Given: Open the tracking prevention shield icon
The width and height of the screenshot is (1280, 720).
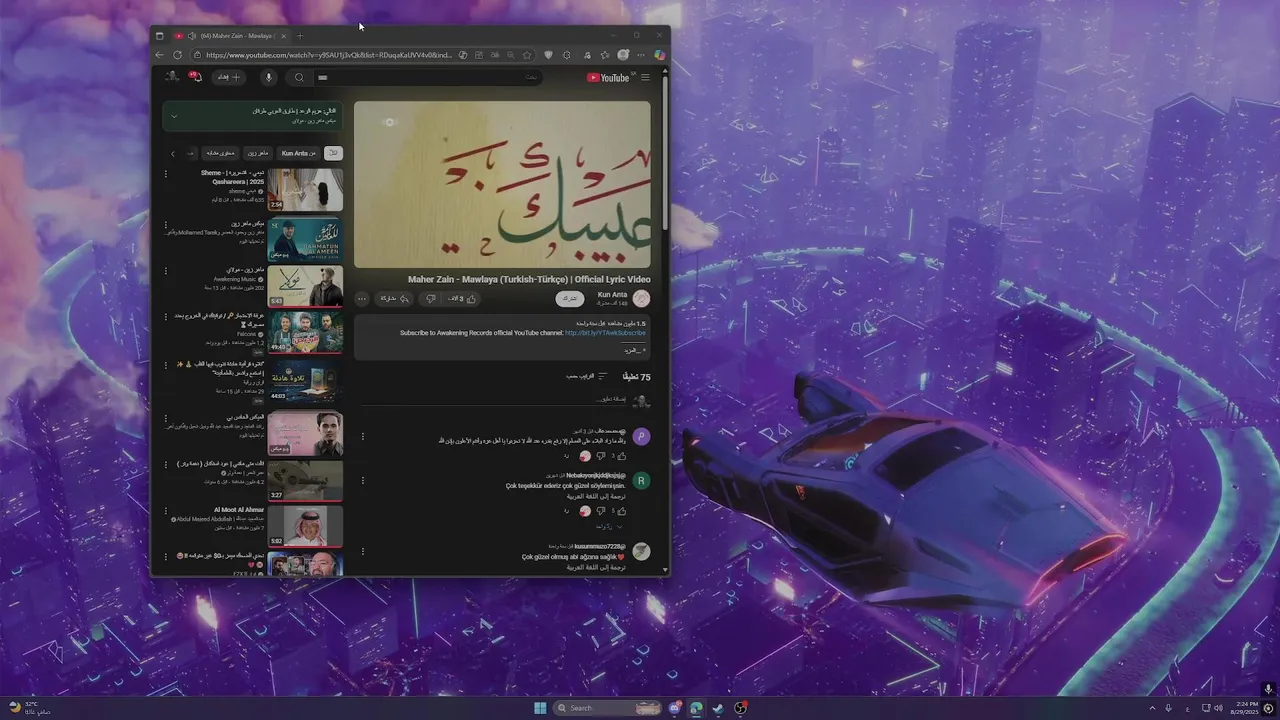Looking at the screenshot, I should (x=548, y=55).
